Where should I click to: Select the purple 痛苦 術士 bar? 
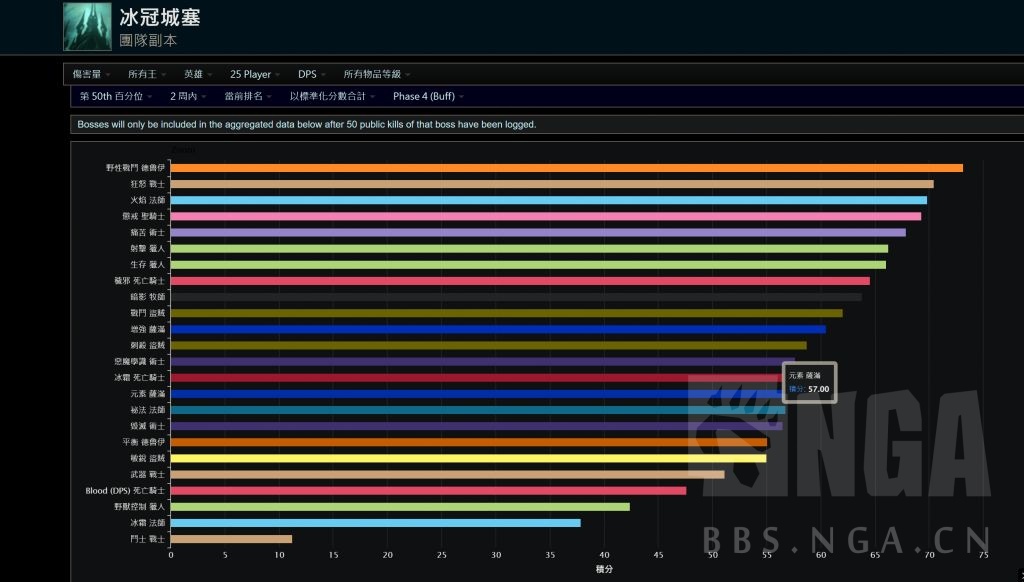point(538,233)
